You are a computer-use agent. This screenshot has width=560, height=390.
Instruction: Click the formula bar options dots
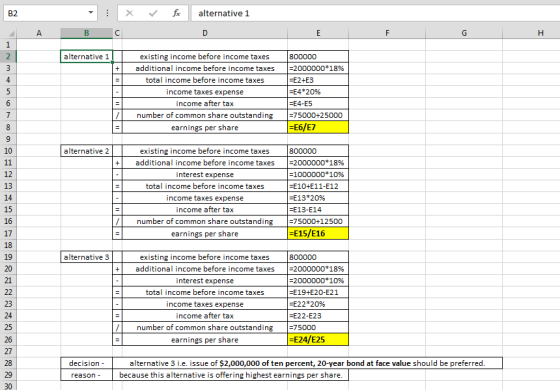[107, 13]
